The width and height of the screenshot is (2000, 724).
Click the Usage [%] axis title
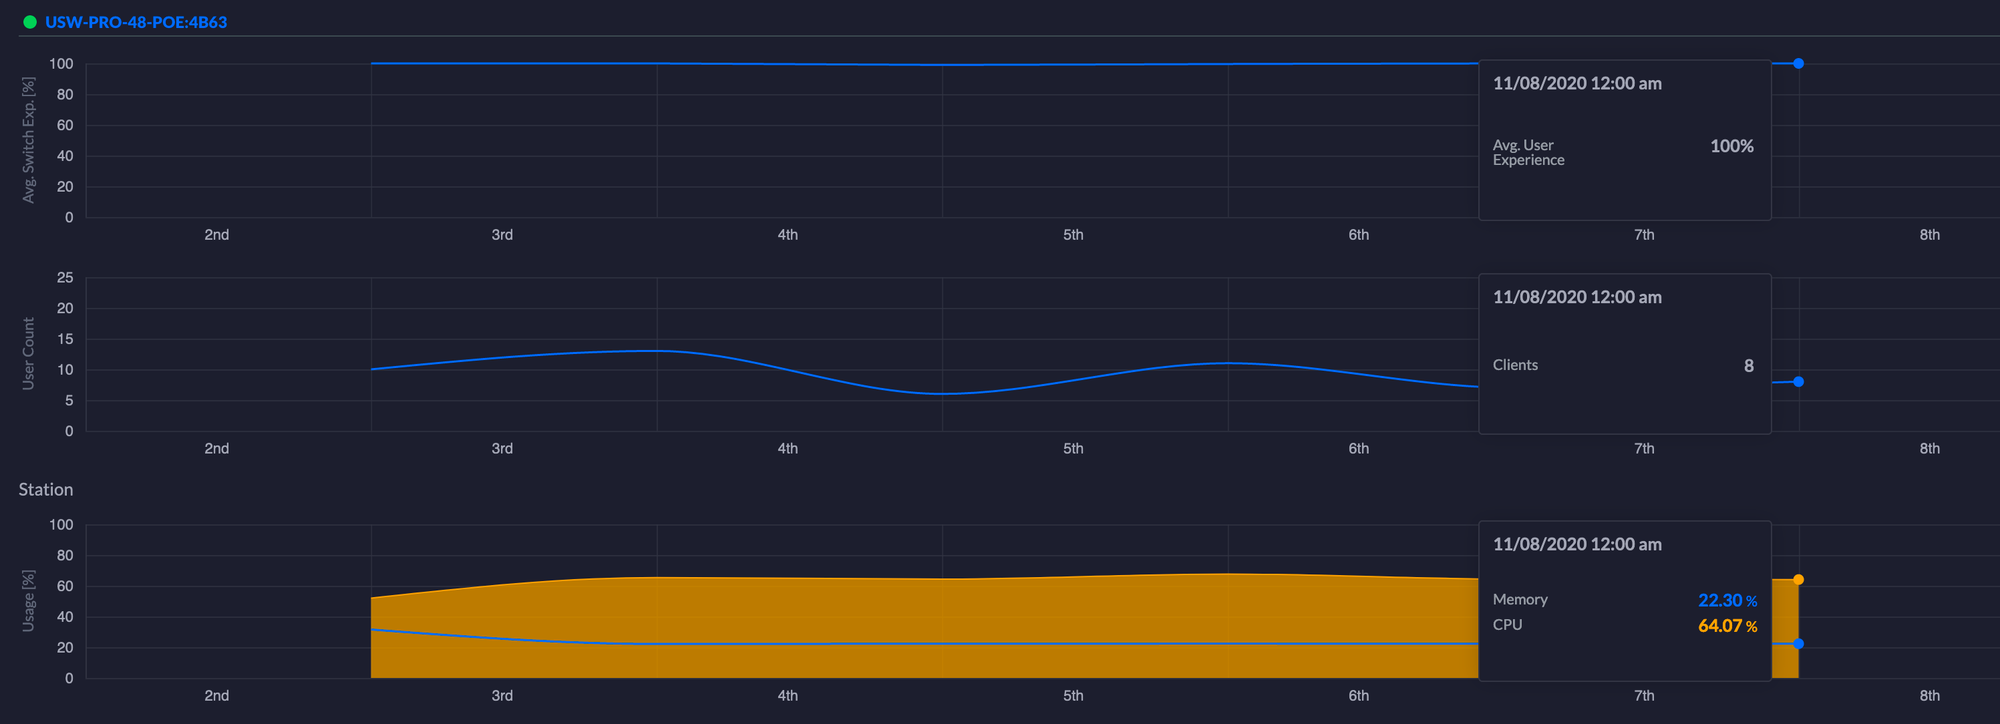(29, 600)
